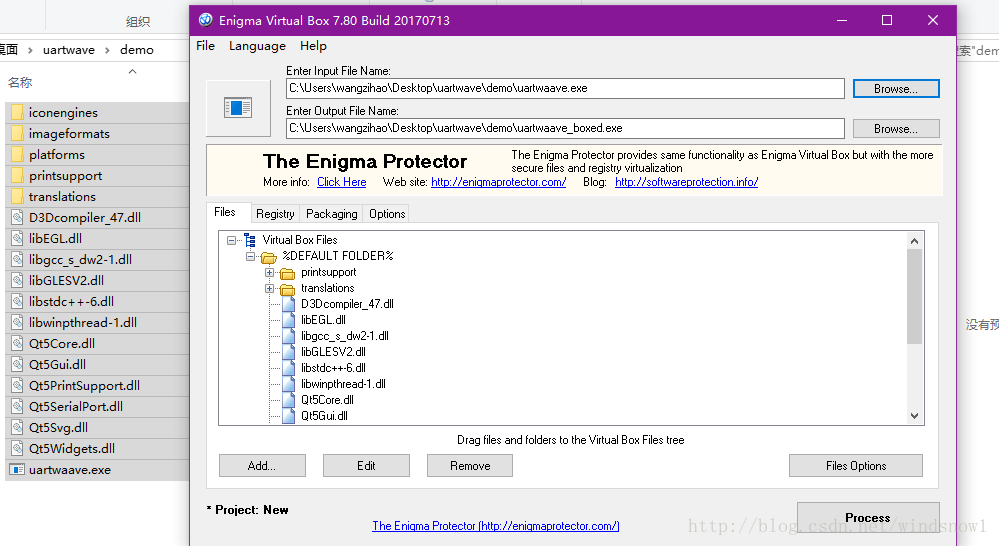This screenshot has width=999, height=546.
Task: Select Qt5Gui.dll in the Explorer file list
Action: (x=97, y=365)
